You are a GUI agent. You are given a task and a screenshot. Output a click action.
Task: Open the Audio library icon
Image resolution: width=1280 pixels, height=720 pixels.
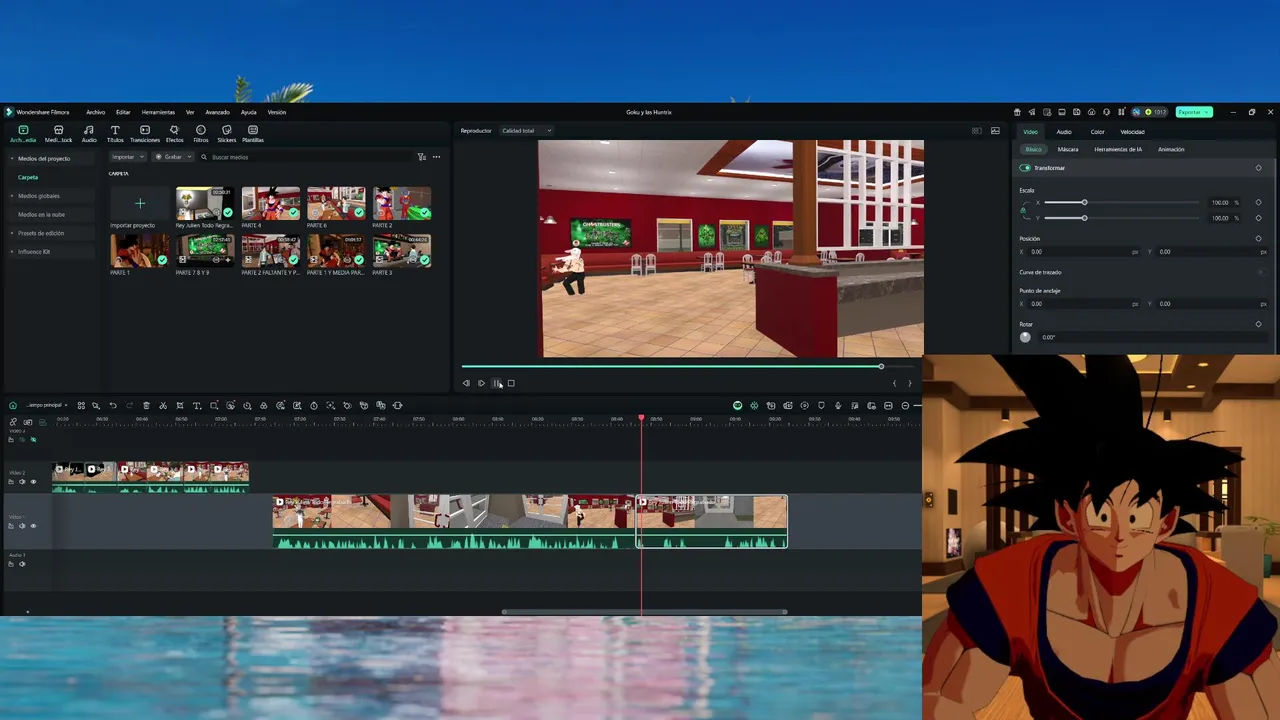click(89, 133)
